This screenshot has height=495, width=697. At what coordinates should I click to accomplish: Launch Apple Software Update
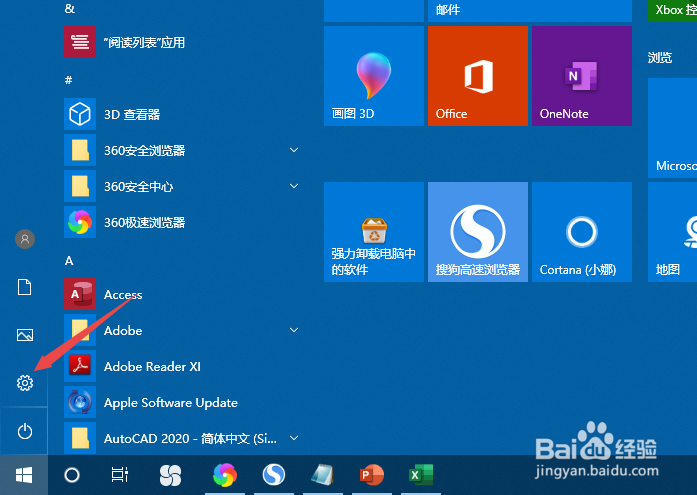182,402
